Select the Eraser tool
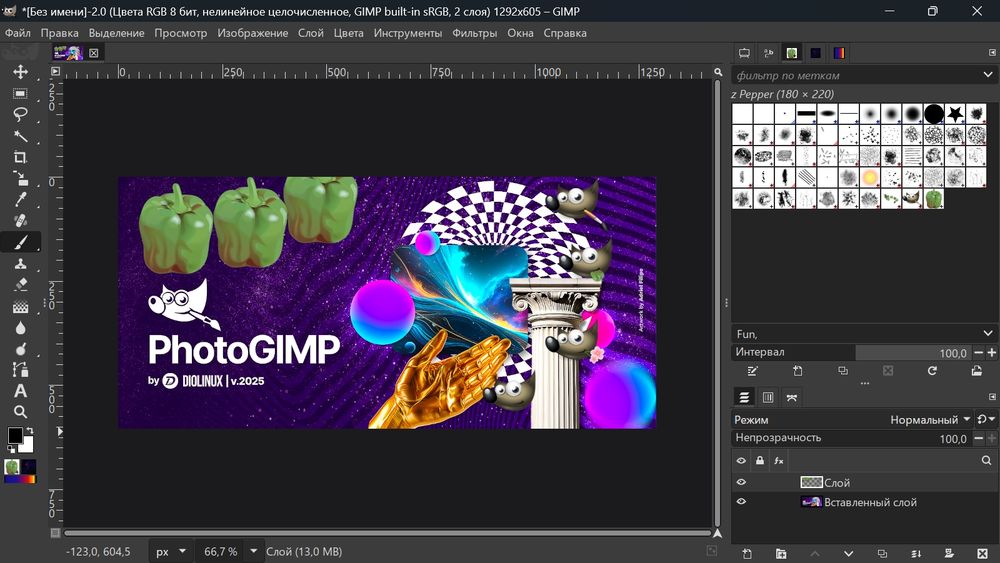Screen dimensions: 1000x563 point(20,284)
